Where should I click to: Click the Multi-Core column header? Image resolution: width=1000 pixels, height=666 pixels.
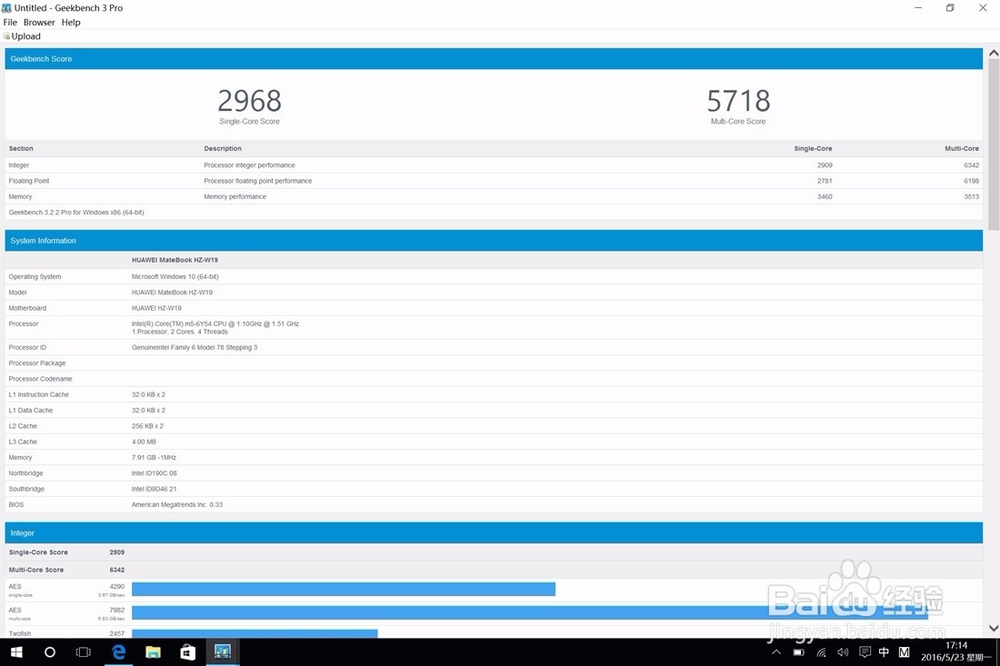pos(962,149)
